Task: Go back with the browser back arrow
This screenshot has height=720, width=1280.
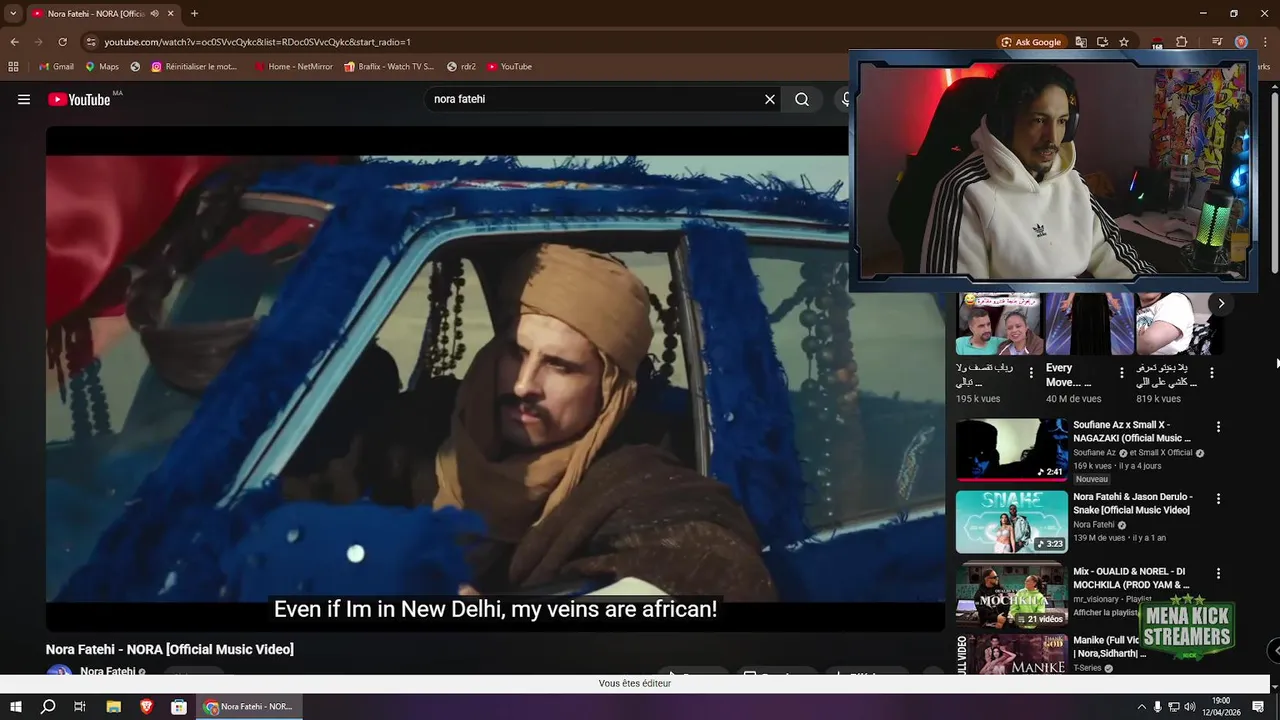Action: pos(14,42)
